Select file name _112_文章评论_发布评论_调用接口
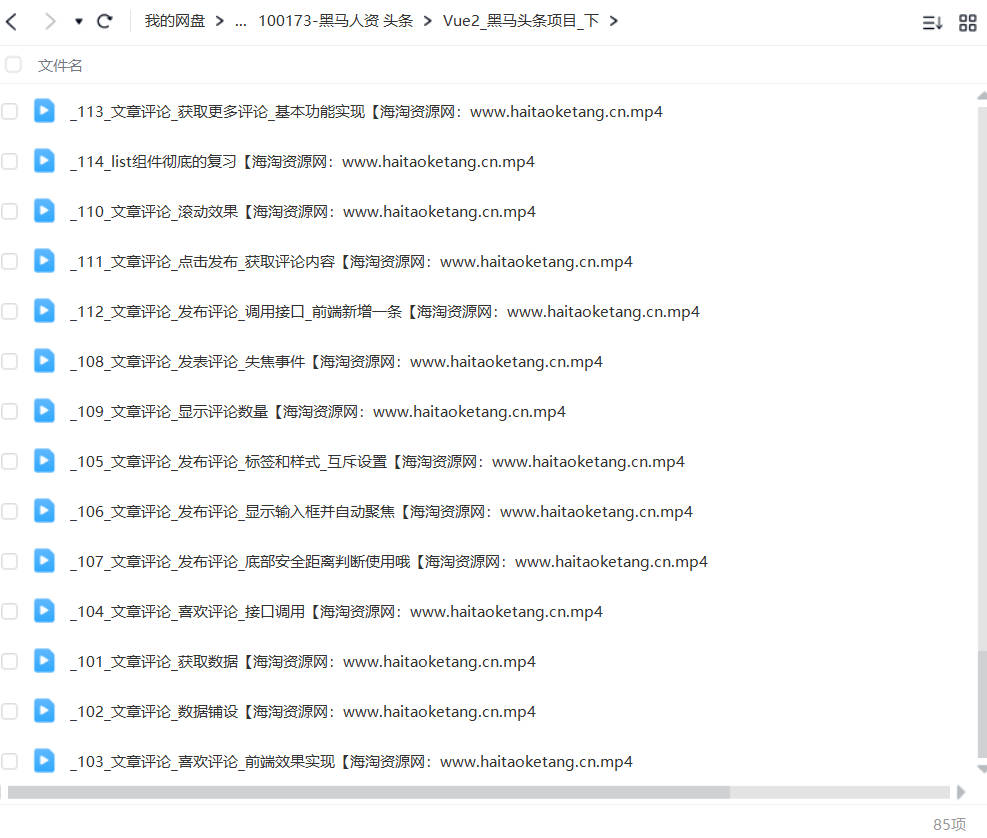987x838 pixels. click(385, 312)
